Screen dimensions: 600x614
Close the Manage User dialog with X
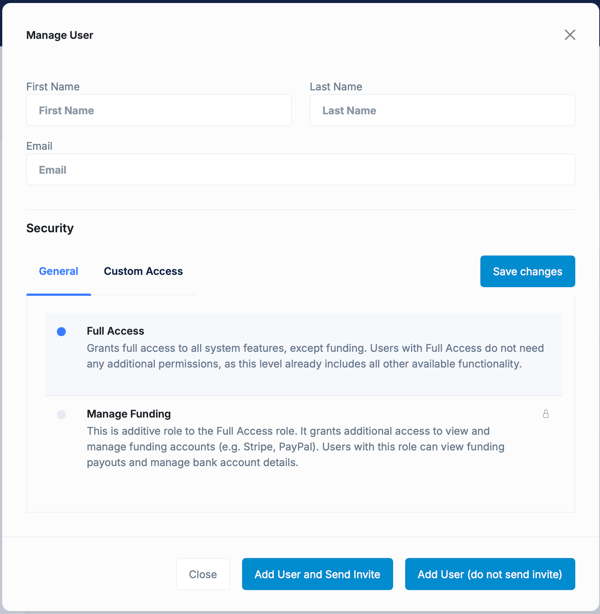coord(569,35)
